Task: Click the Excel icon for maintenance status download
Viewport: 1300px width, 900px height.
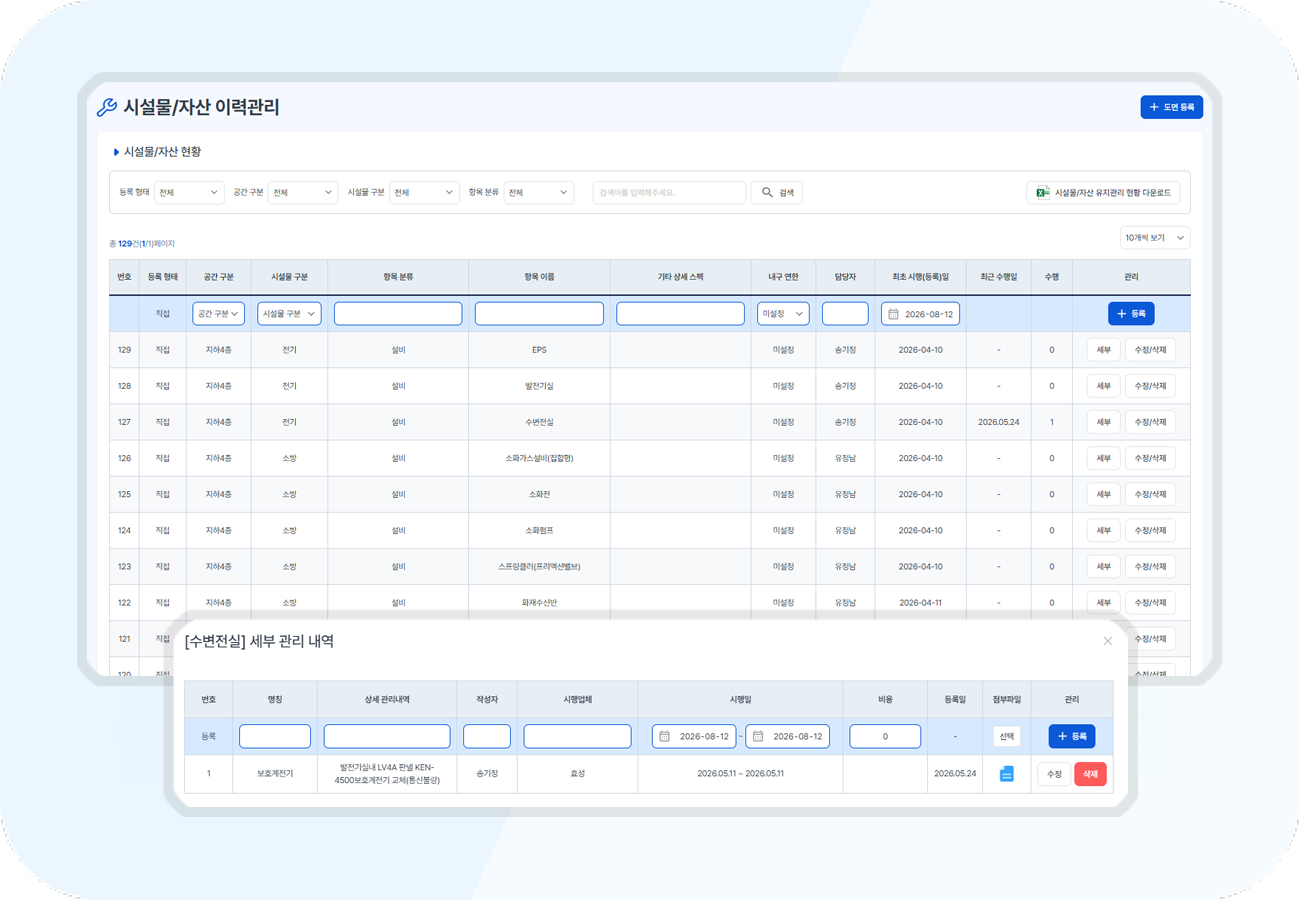Action: tap(1042, 193)
